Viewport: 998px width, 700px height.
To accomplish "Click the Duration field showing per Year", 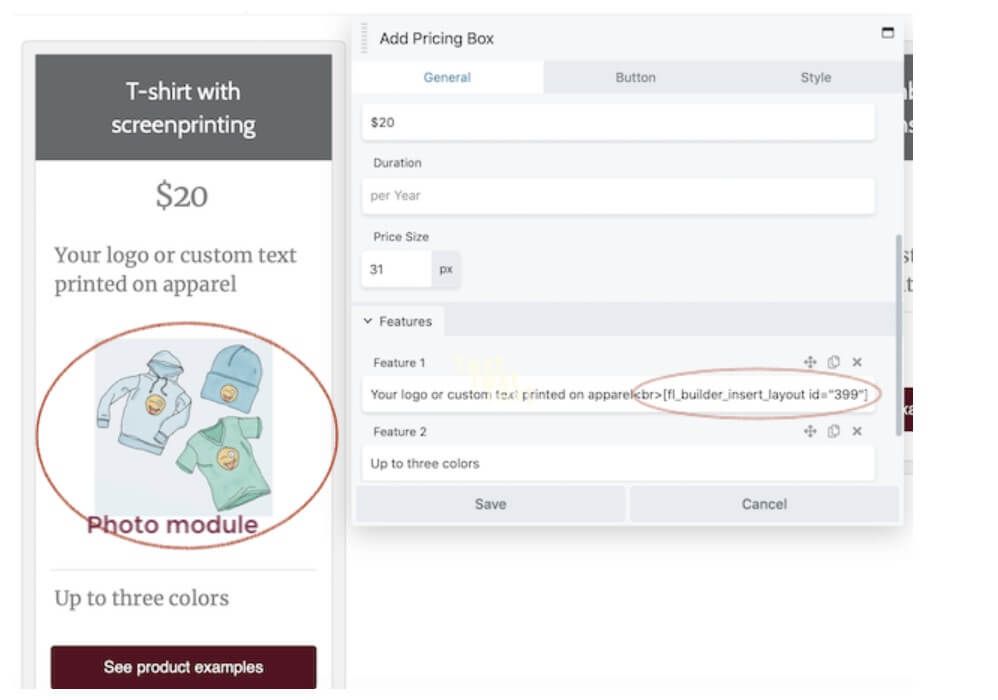I will (618, 195).
